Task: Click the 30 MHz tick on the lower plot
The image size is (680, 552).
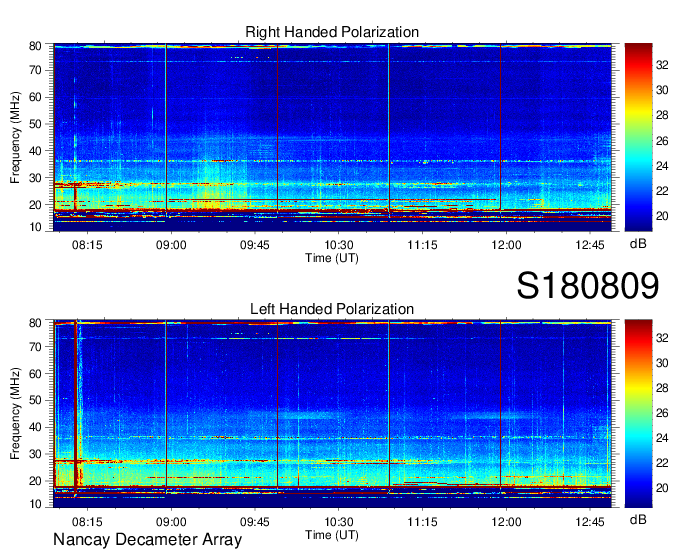Action: (35, 454)
